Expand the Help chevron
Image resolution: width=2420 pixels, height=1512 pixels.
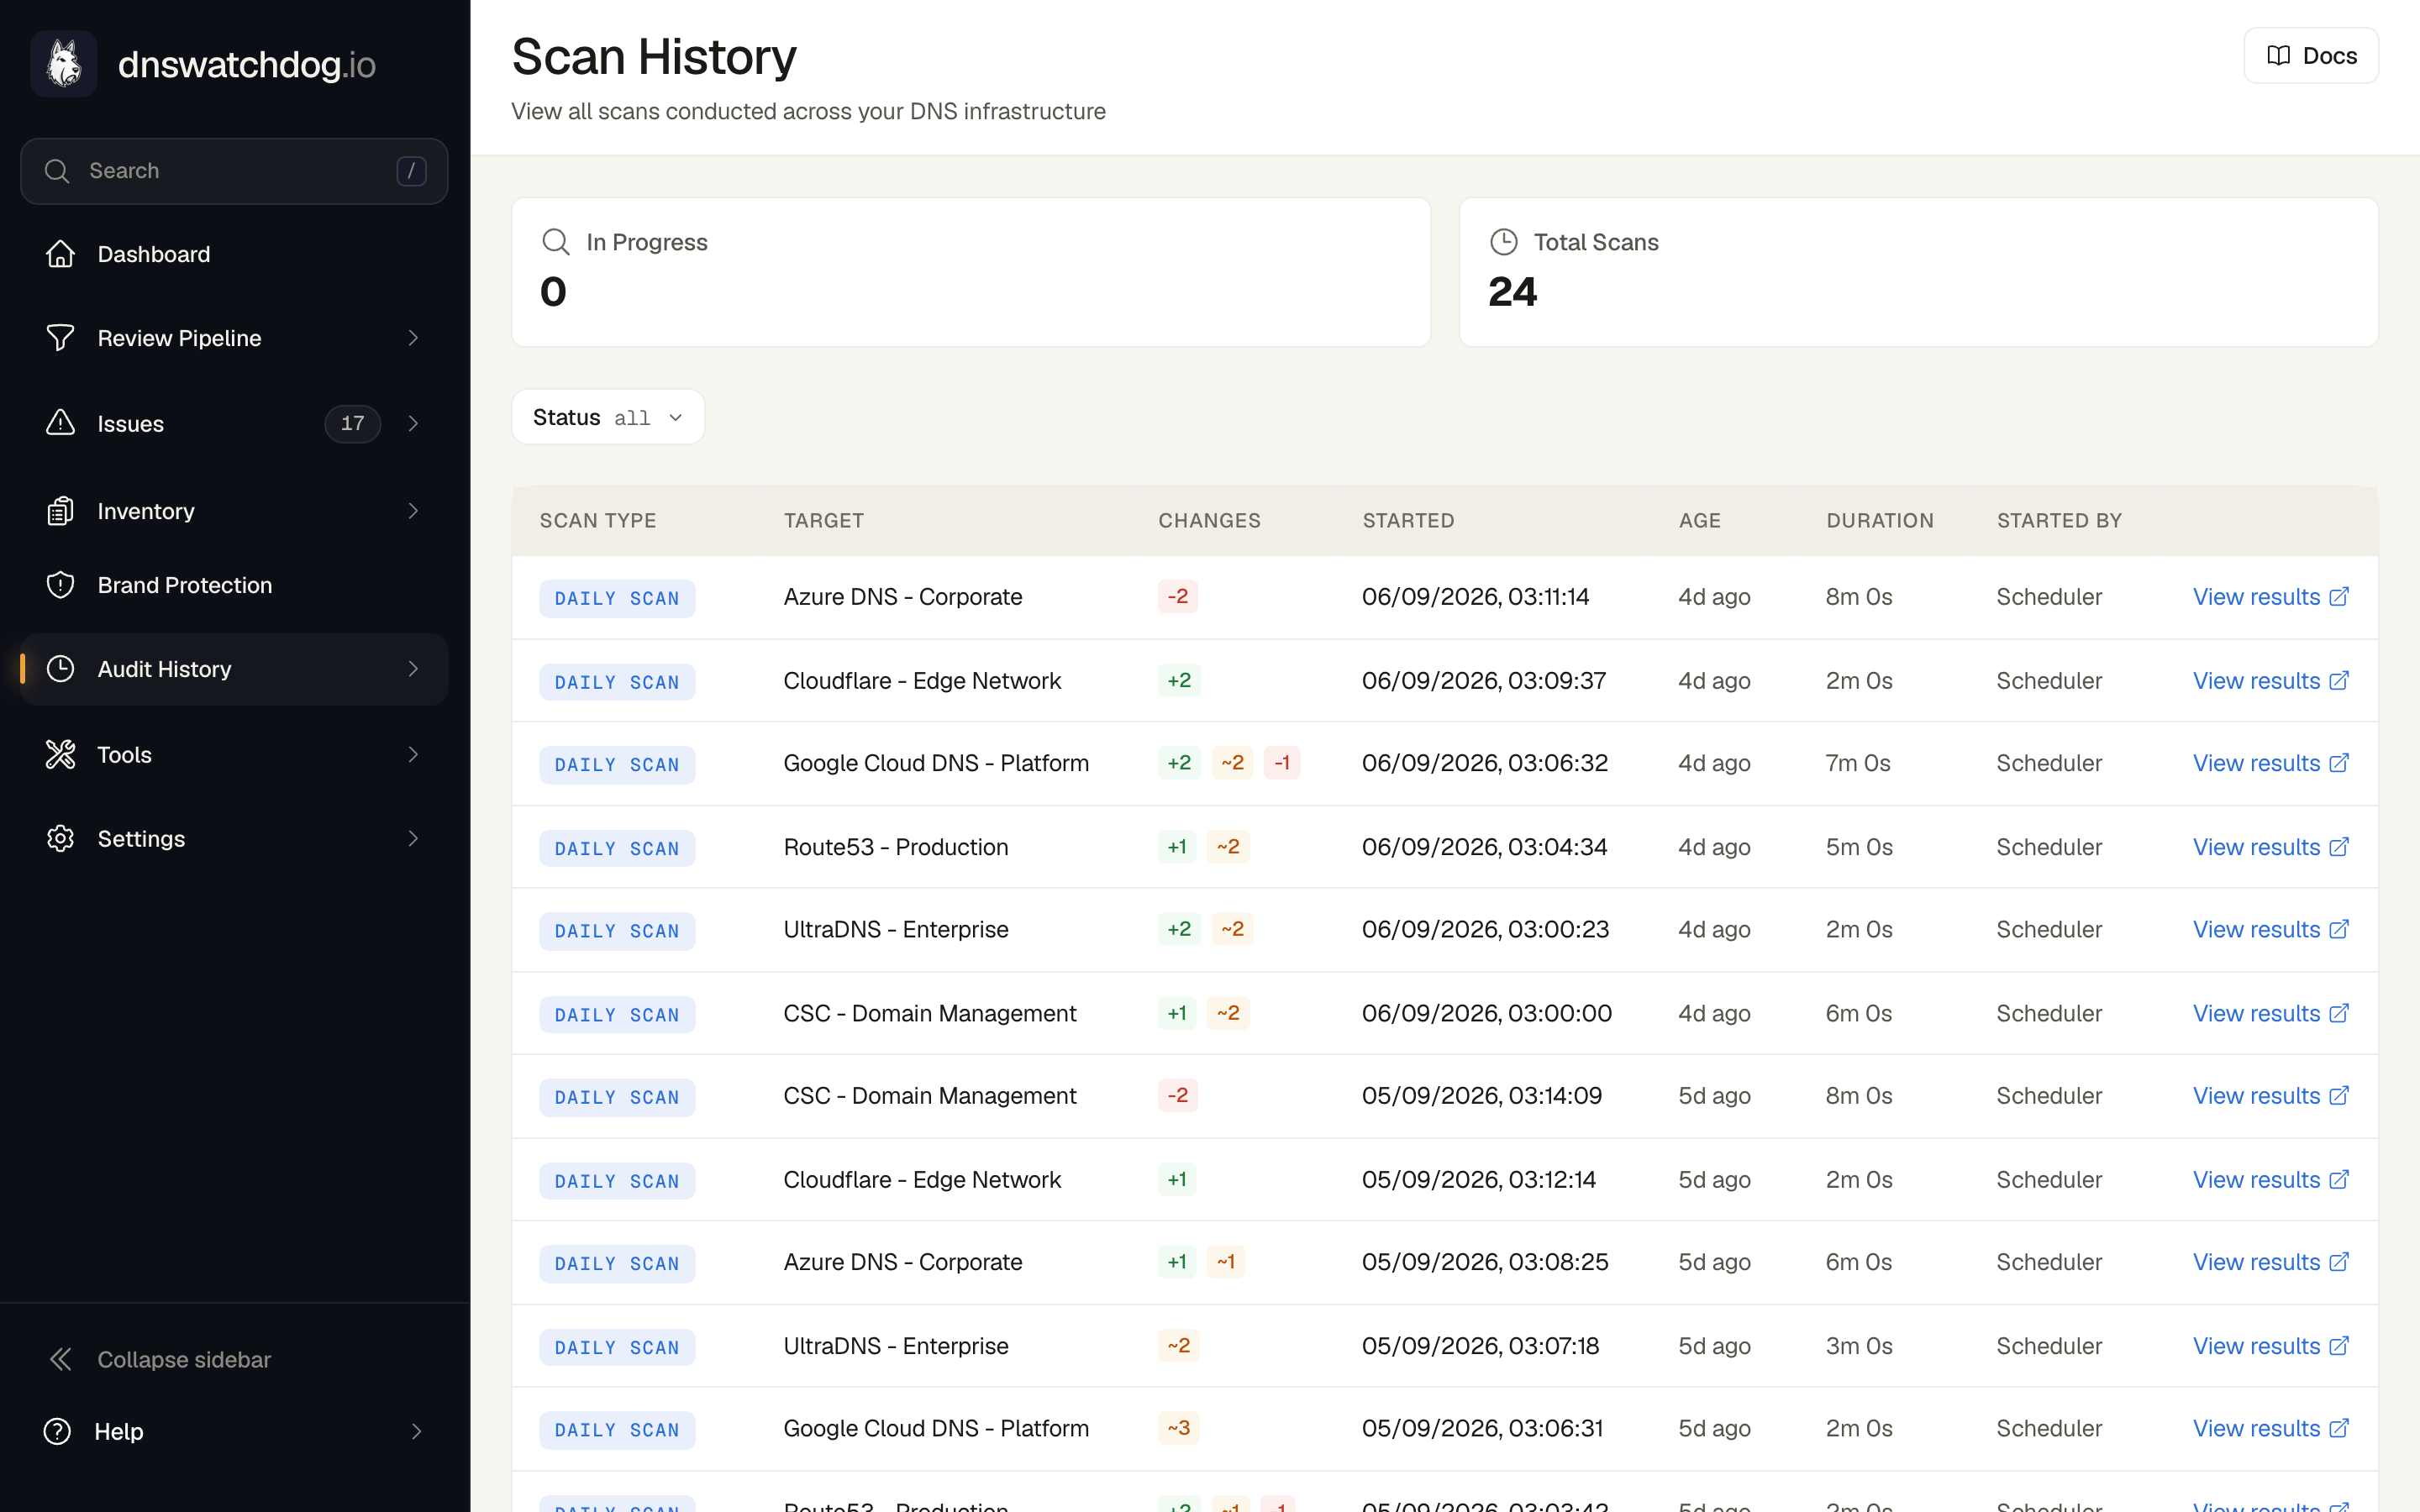[x=416, y=1431]
